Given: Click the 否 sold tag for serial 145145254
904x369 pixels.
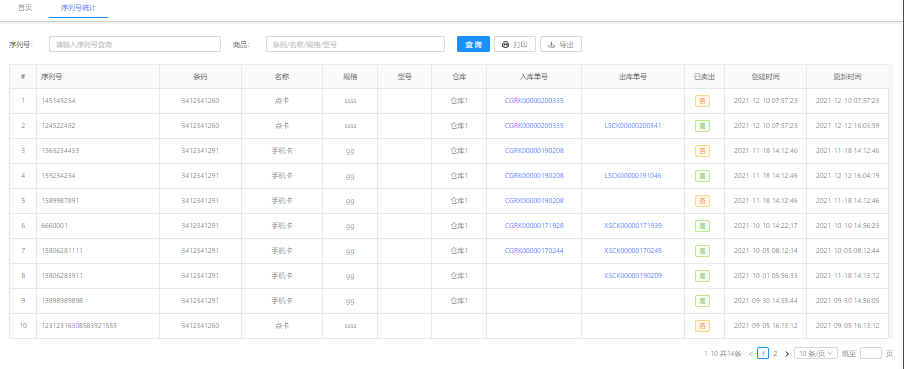Looking at the screenshot, I should click(x=702, y=101).
